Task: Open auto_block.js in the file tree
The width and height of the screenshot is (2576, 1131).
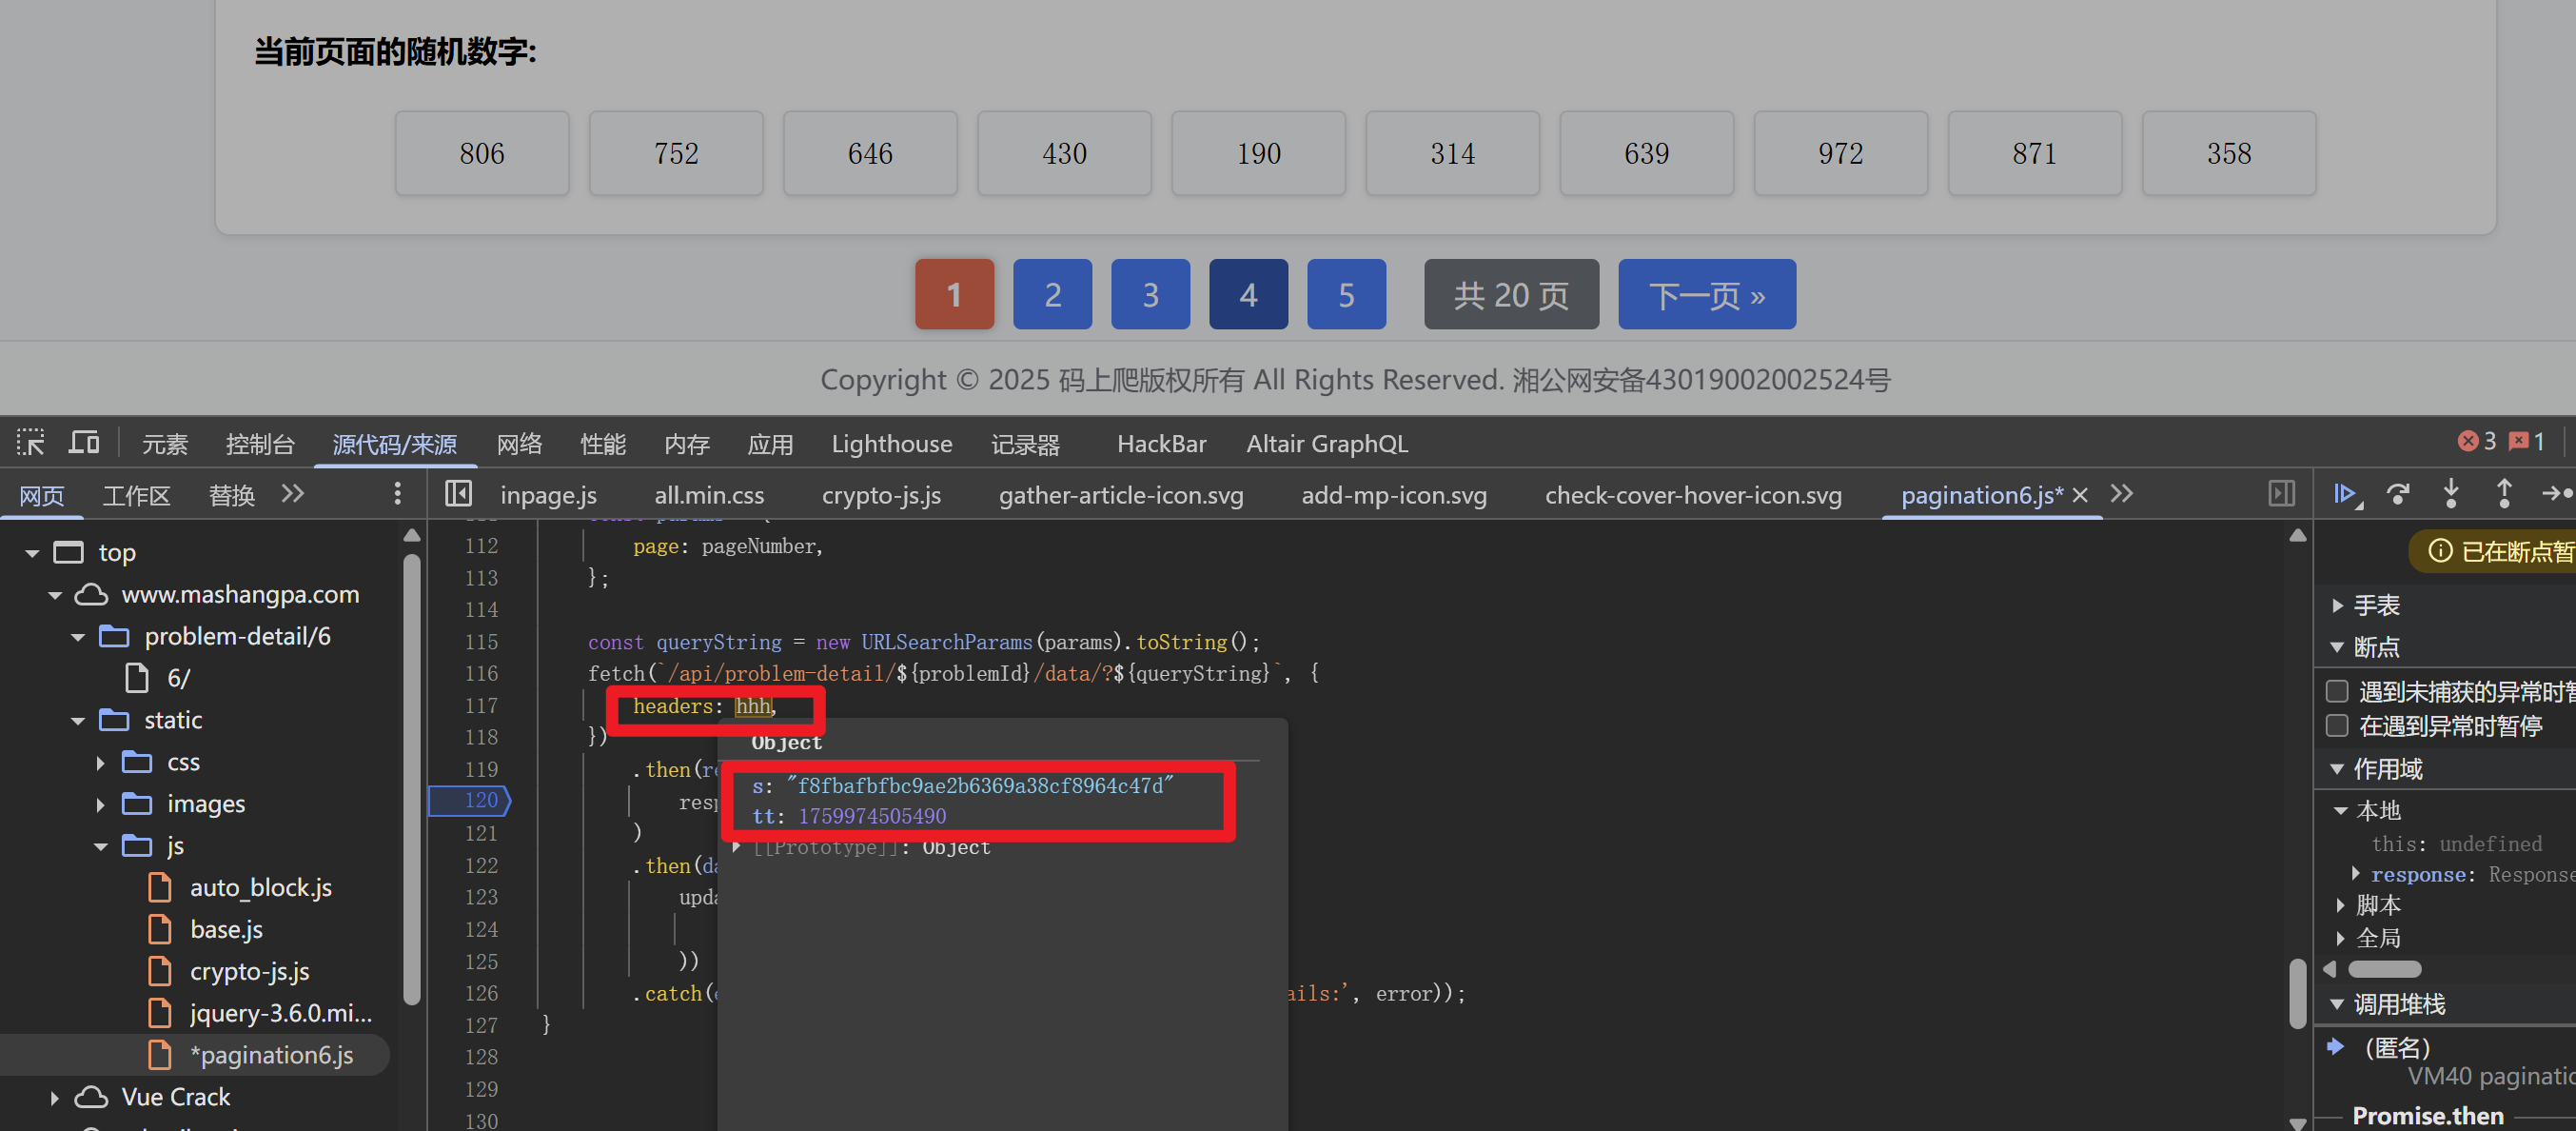Action: 260,888
